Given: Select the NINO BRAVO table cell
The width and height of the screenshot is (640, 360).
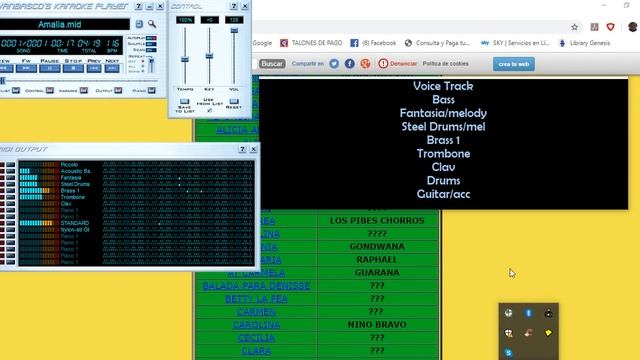Looking at the screenshot, I should click(377, 324).
